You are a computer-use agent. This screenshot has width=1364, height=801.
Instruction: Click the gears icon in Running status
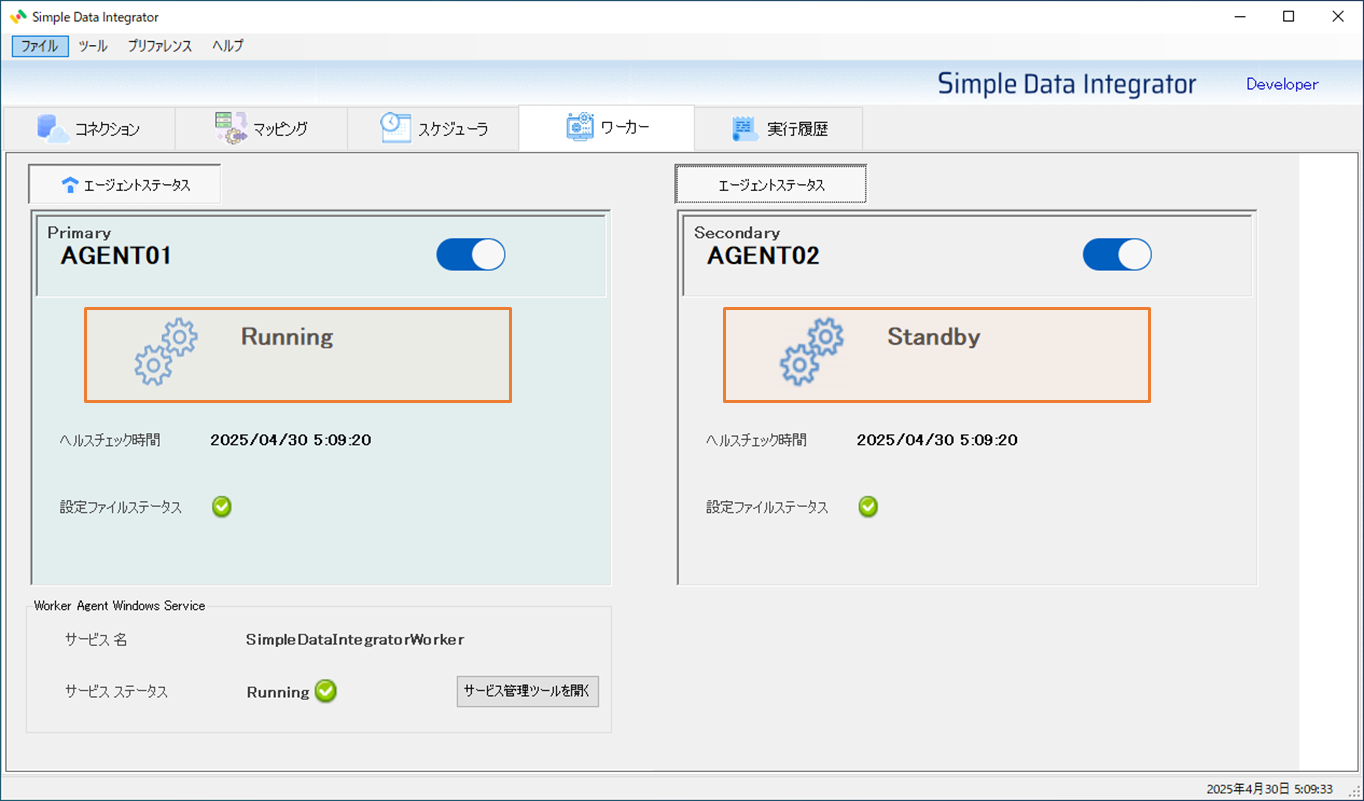[x=166, y=352]
